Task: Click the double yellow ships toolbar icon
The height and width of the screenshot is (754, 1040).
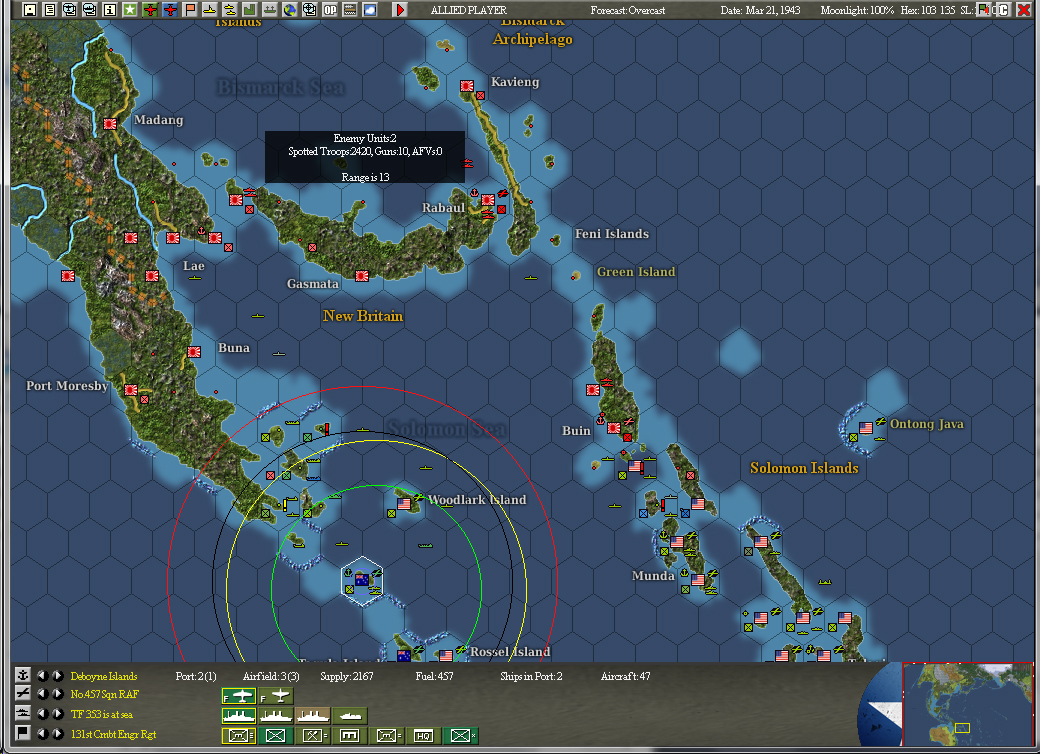Action: point(229,9)
